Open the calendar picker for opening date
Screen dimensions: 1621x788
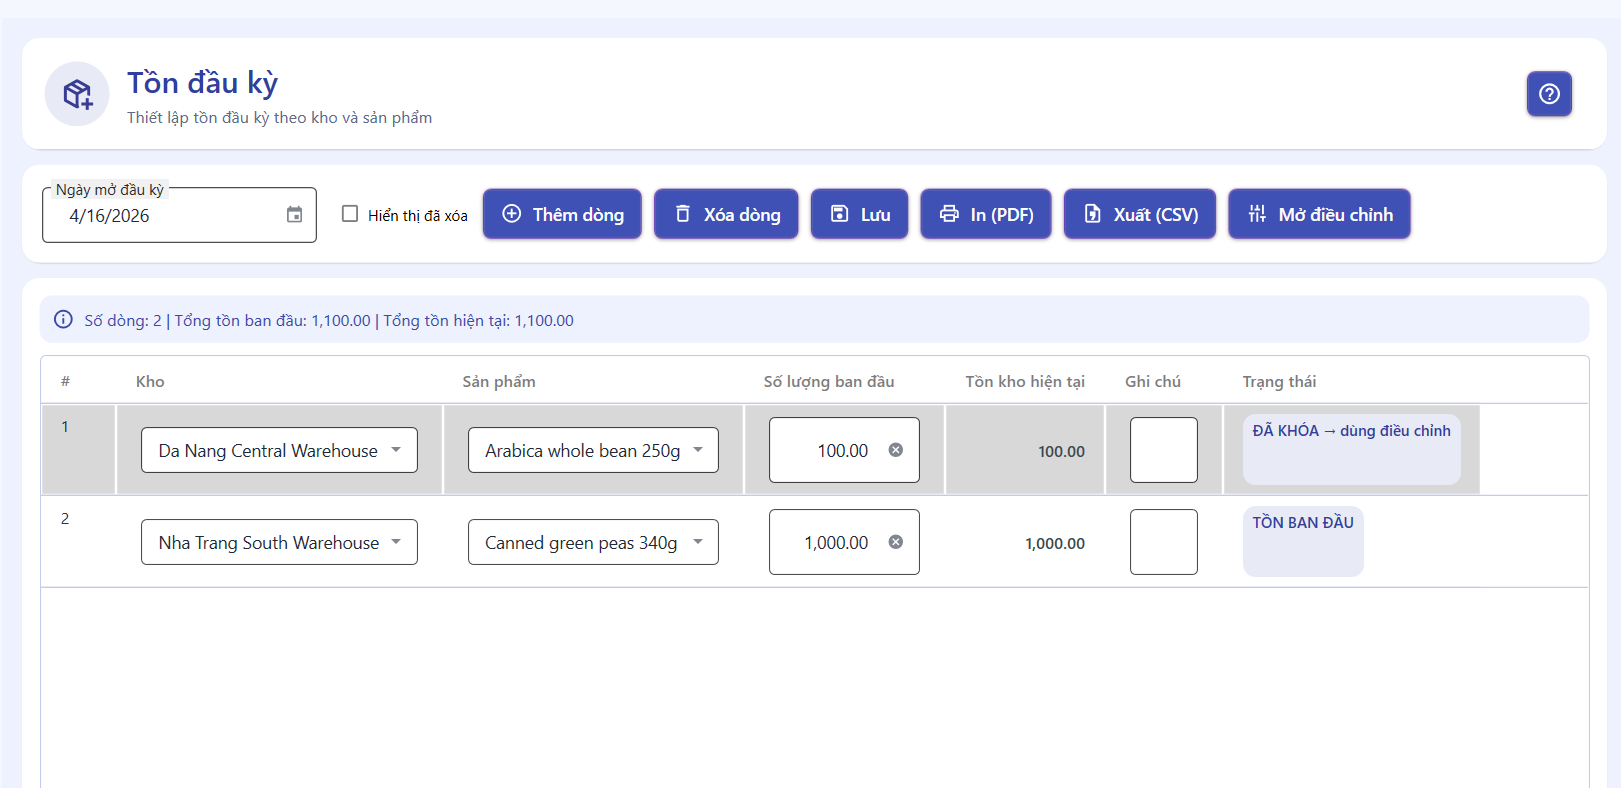(294, 215)
